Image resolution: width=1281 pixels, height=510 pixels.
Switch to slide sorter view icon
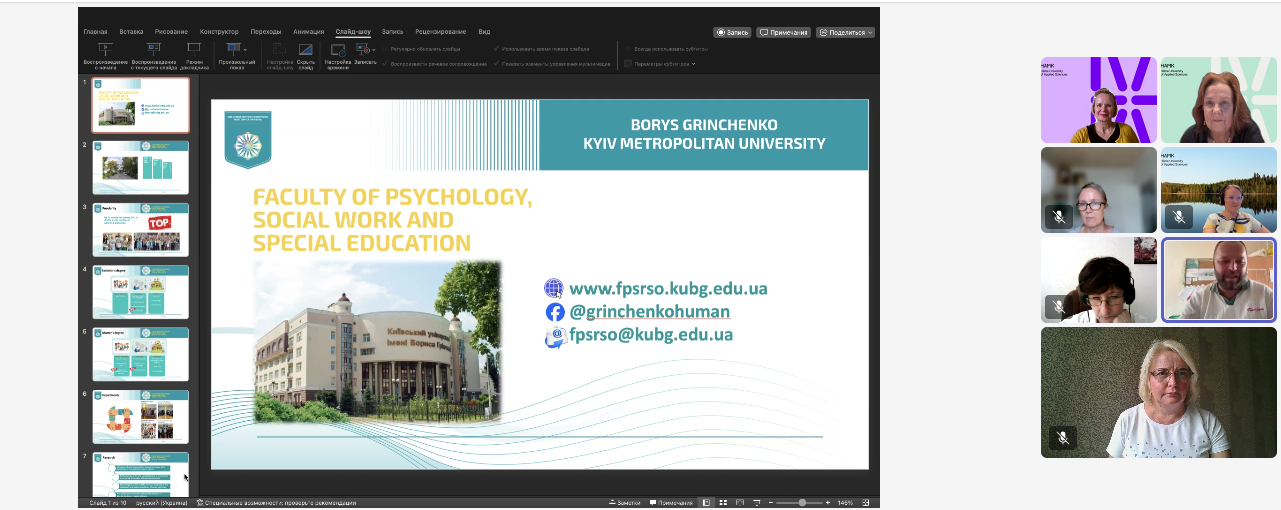[x=721, y=502]
